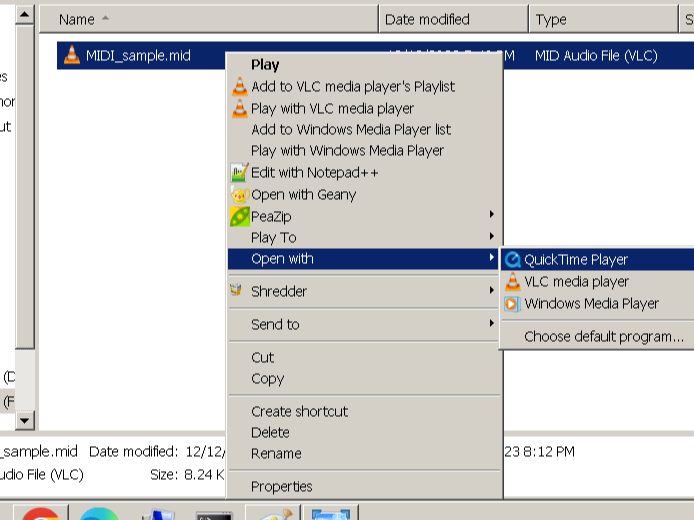Image resolution: width=694 pixels, height=520 pixels.
Task: Click the MID Audio File (VLC) type cell
Action: click(x=596, y=55)
